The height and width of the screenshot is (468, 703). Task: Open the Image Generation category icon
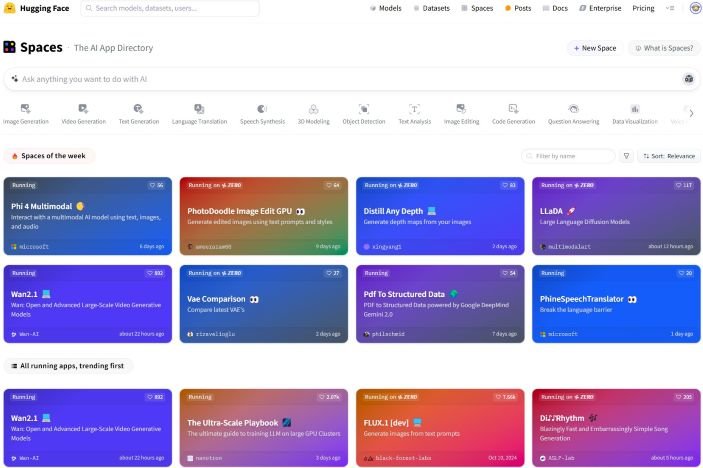(x=26, y=108)
